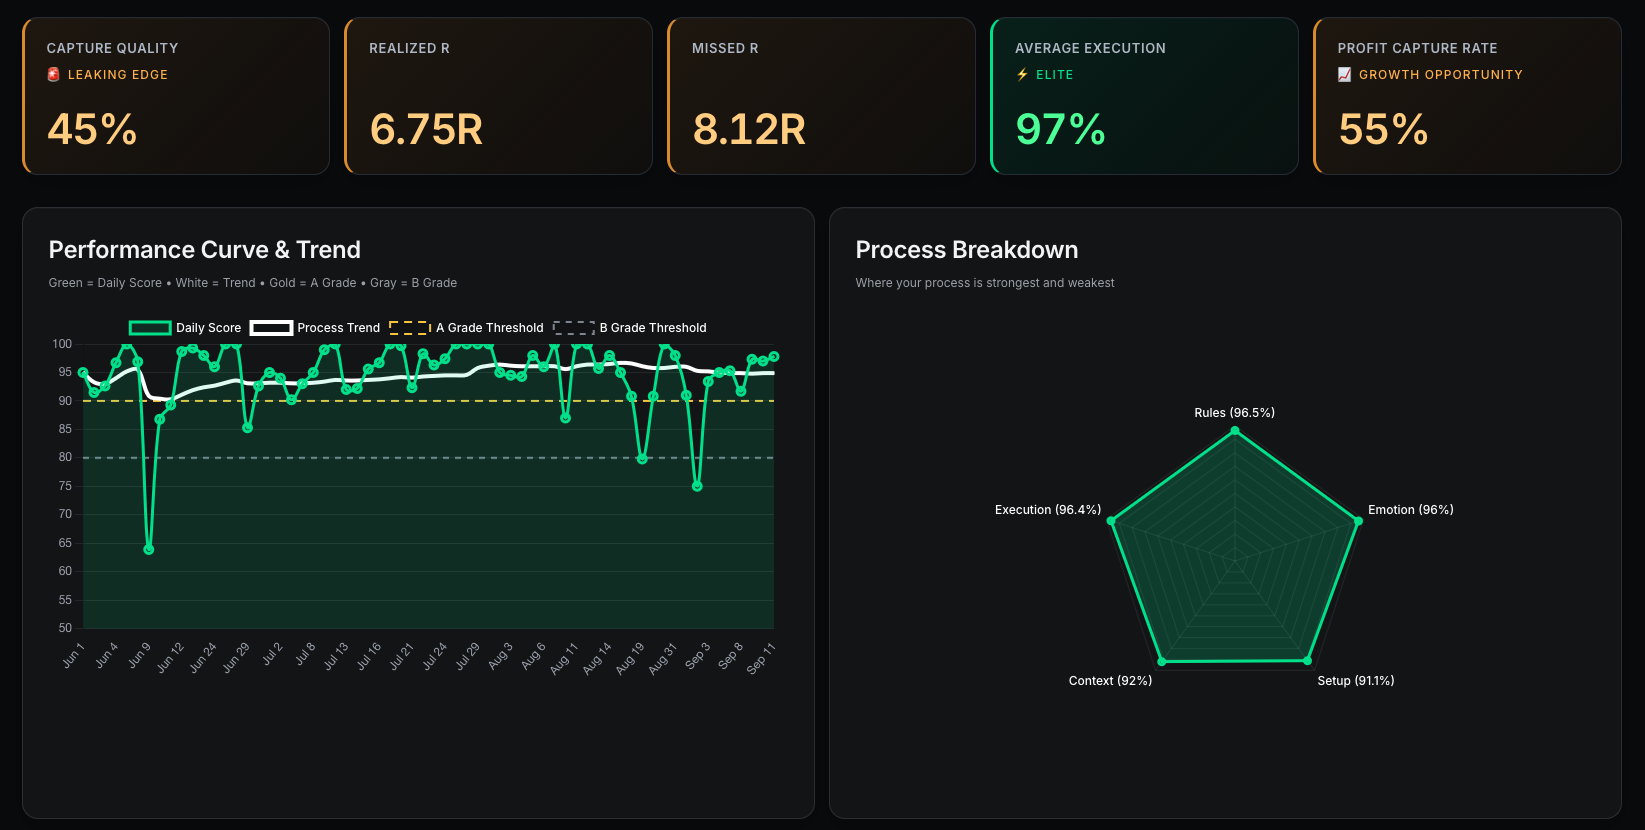
Task: Click the Execution vertex point on radar
Action: point(1111,521)
